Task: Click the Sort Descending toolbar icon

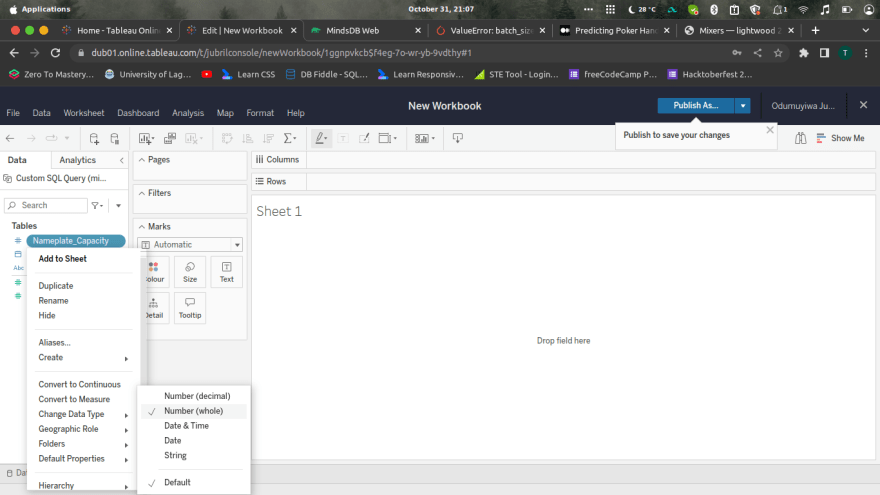Action: [x=268, y=138]
